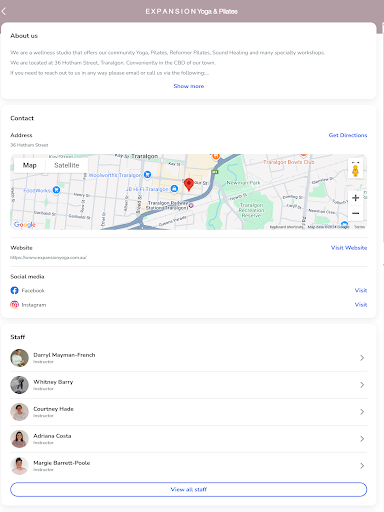
Task: Open Courtney Hade profile photo
Action: click(19, 412)
